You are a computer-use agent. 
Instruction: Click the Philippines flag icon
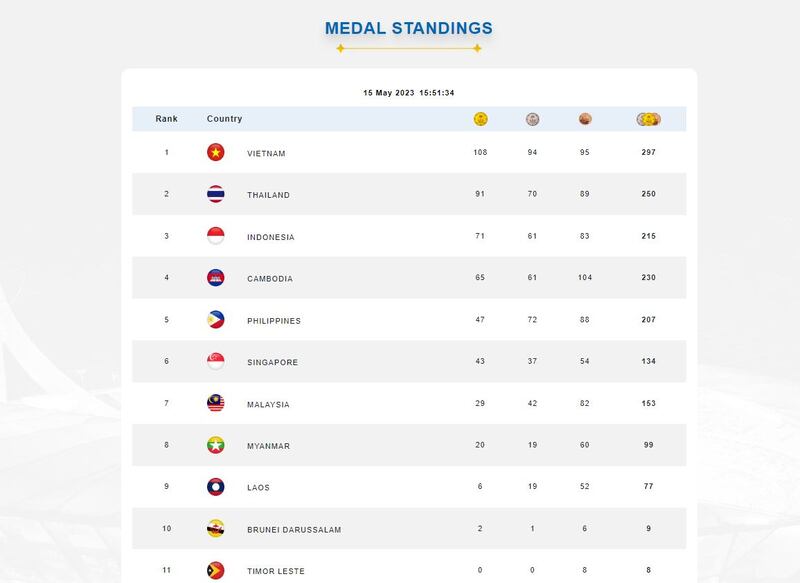tap(215, 319)
